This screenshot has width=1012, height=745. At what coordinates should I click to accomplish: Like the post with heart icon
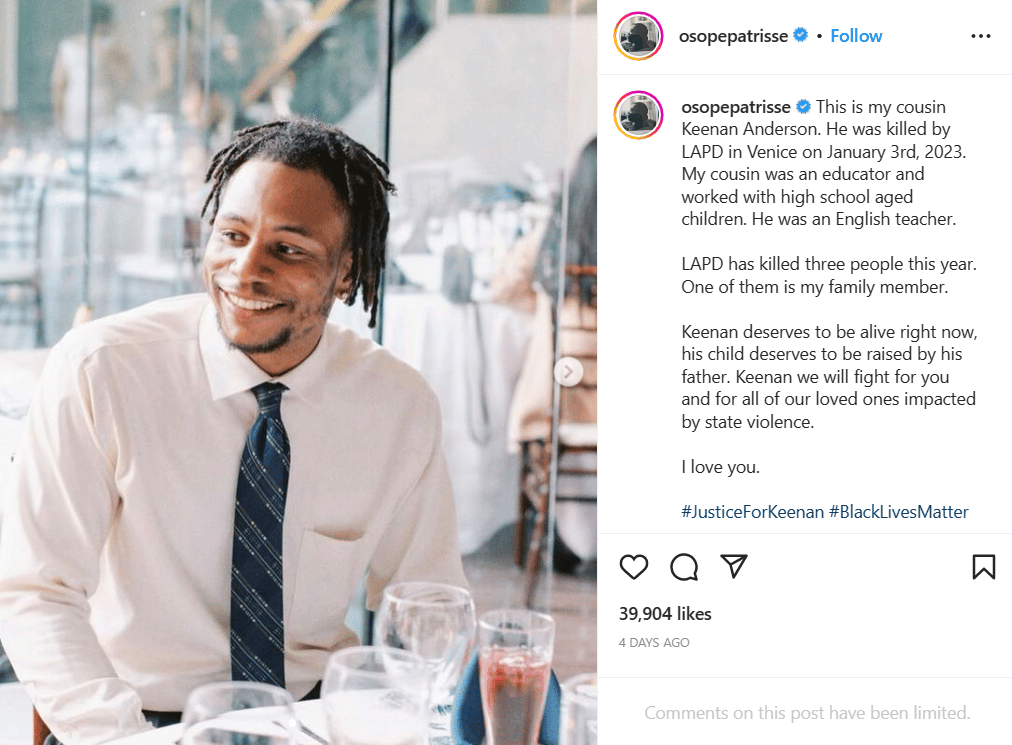pyautogui.click(x=633, y=567)
